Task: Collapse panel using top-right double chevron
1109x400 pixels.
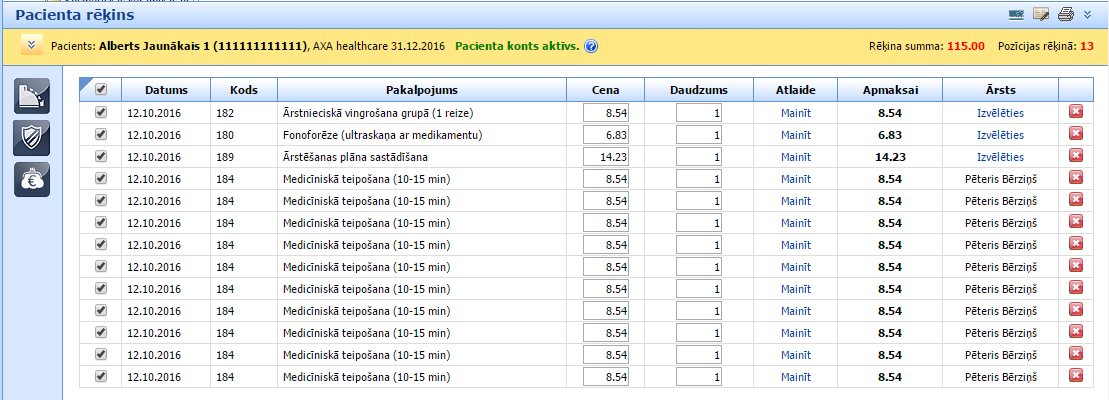Action: [1088, 14]
